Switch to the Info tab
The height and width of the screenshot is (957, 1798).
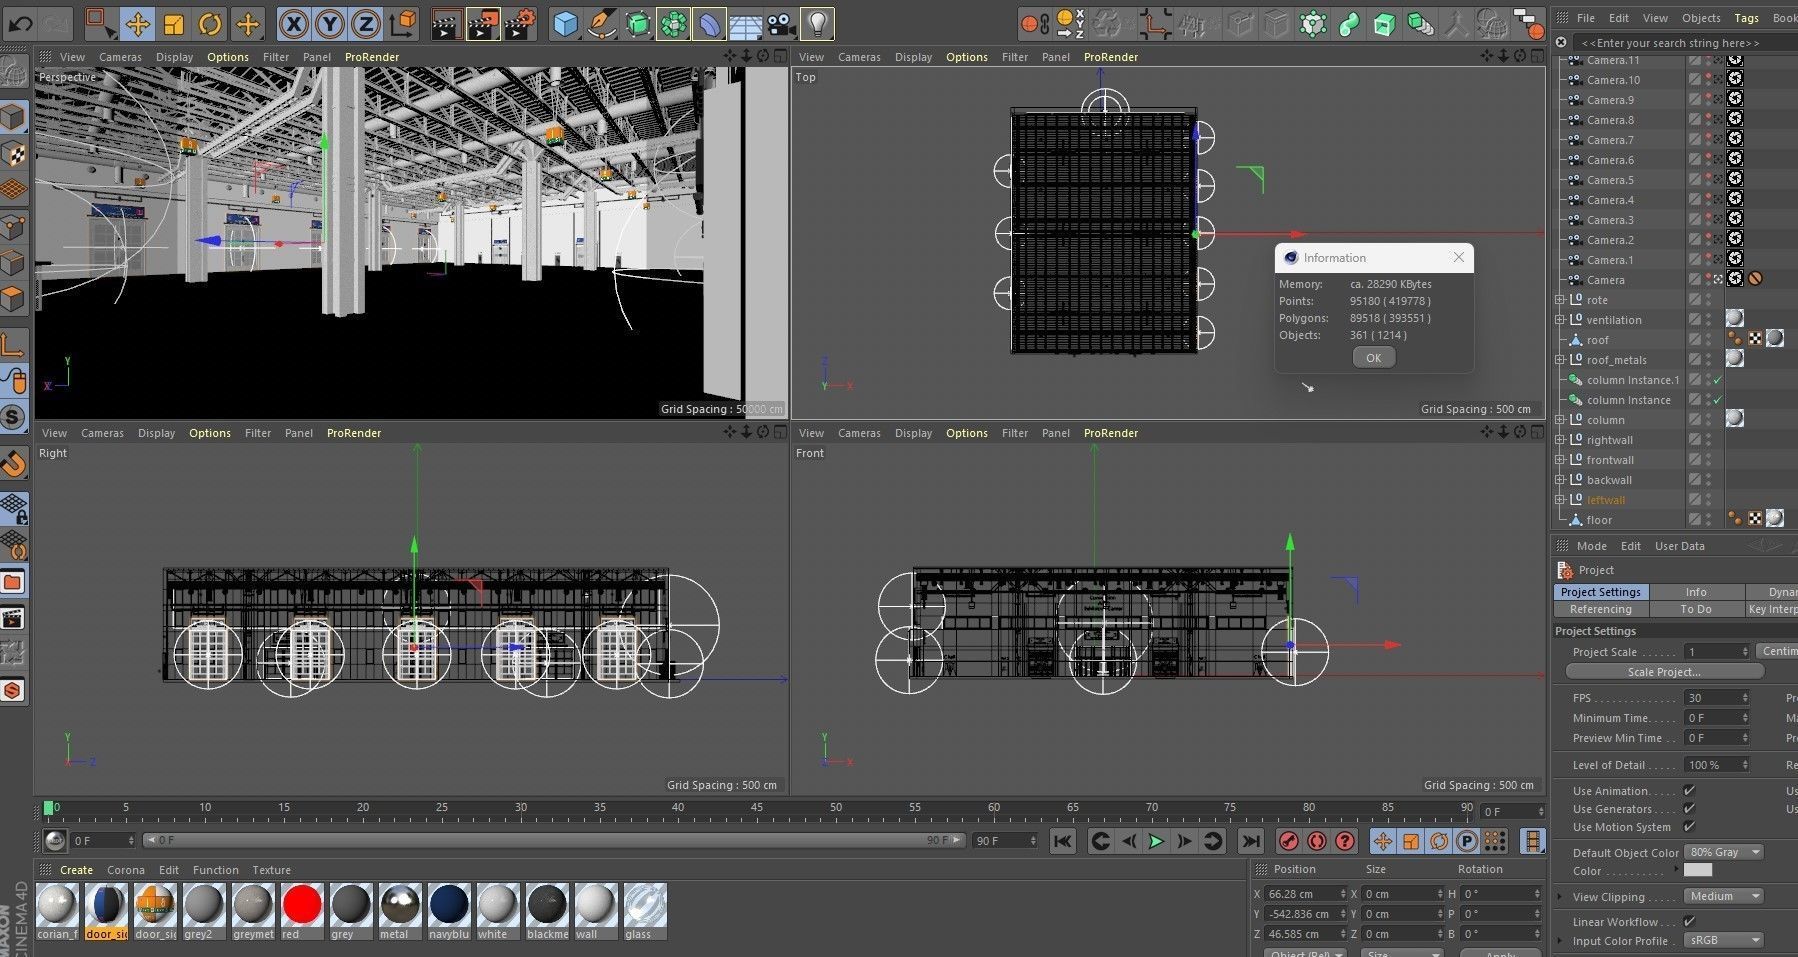[x=1696, y=592]
